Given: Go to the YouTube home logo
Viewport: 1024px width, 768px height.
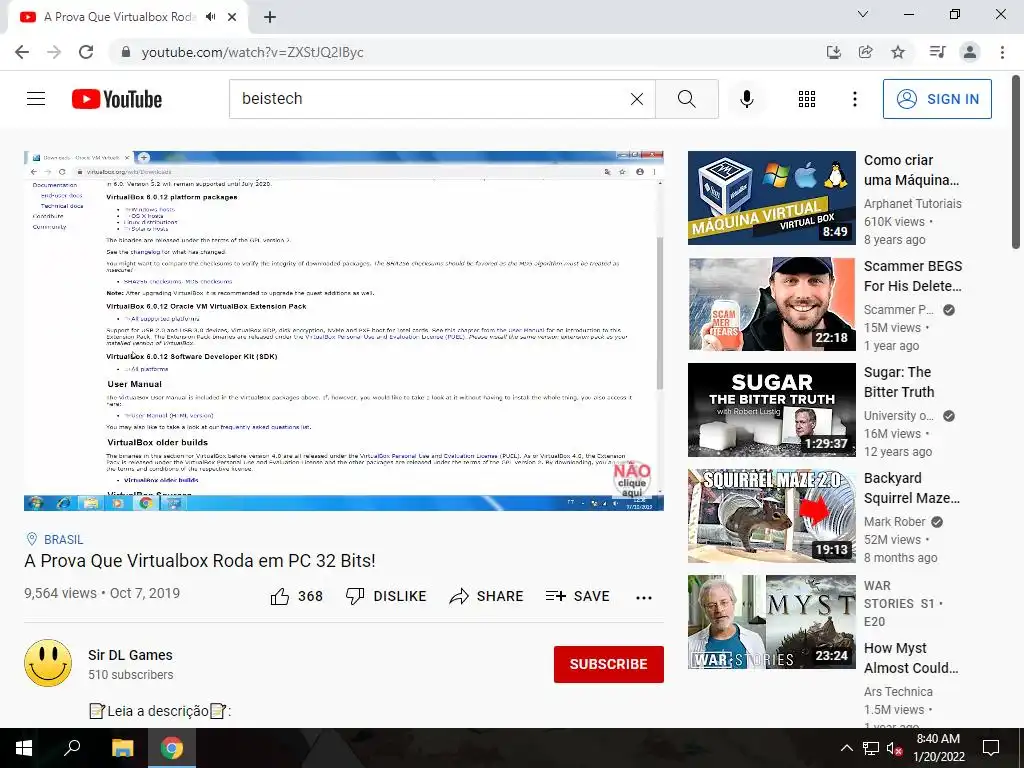Looking at the screenshot, I should click(117, 99).
